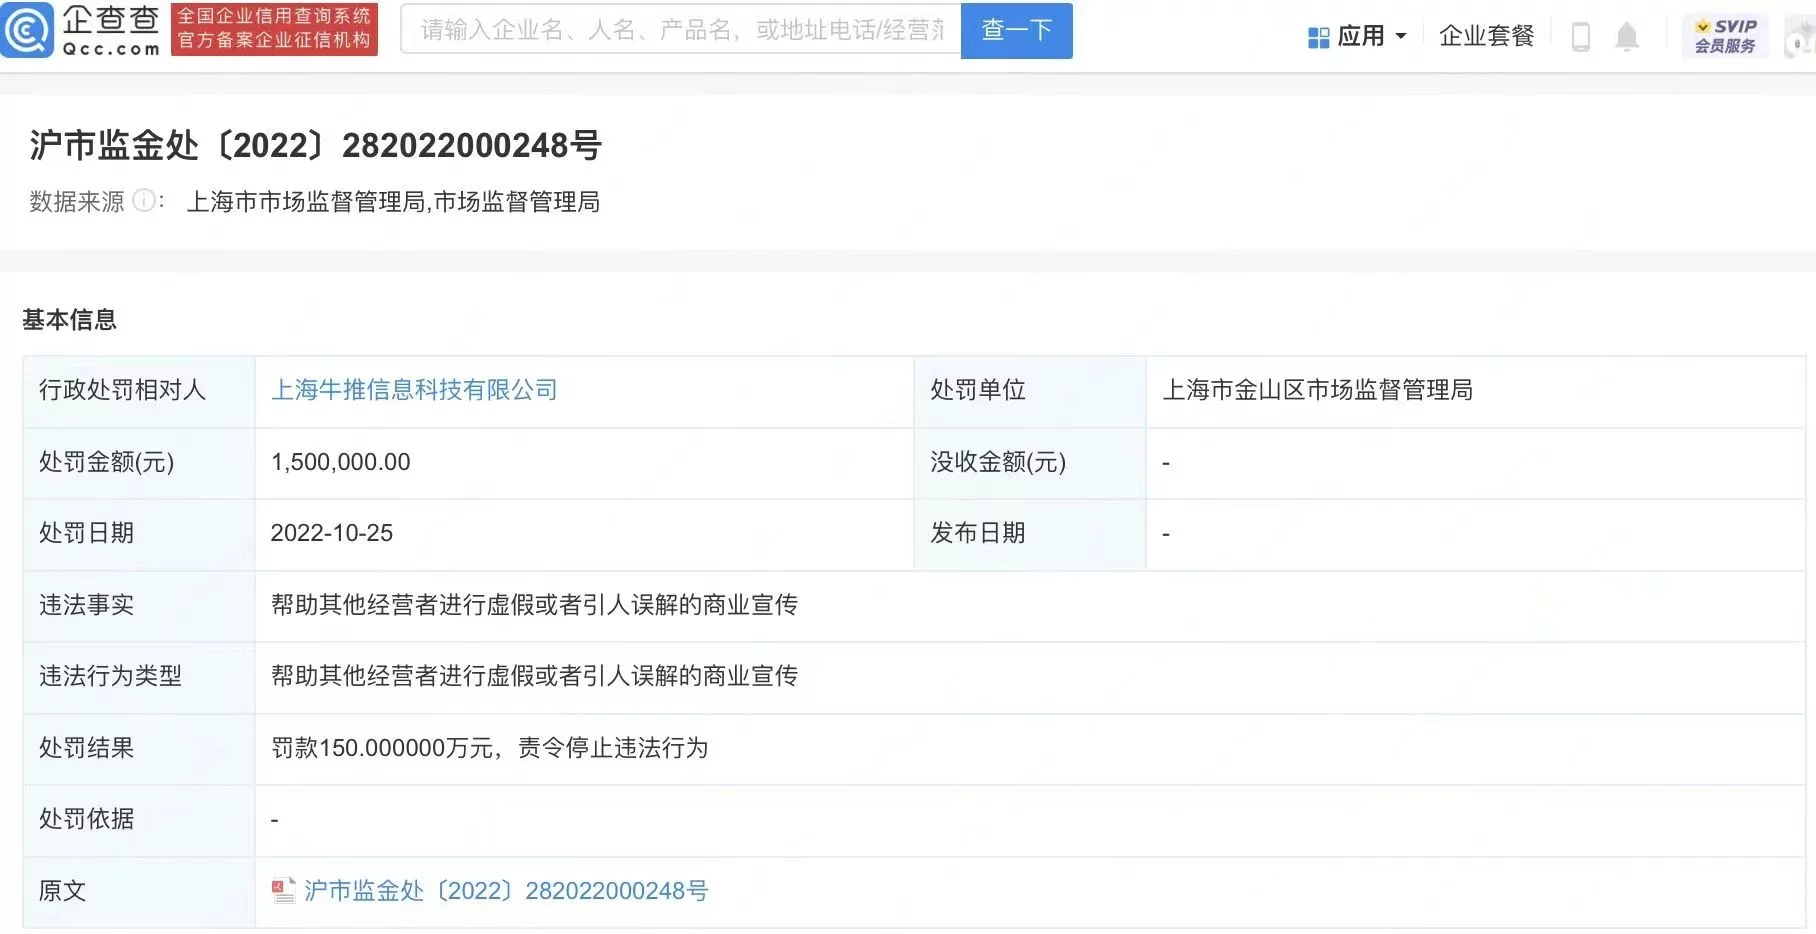This screenshot has width=1816, height=934.
Task: Click the 基本信息 section heading
Action: click(x=69, y=320)
